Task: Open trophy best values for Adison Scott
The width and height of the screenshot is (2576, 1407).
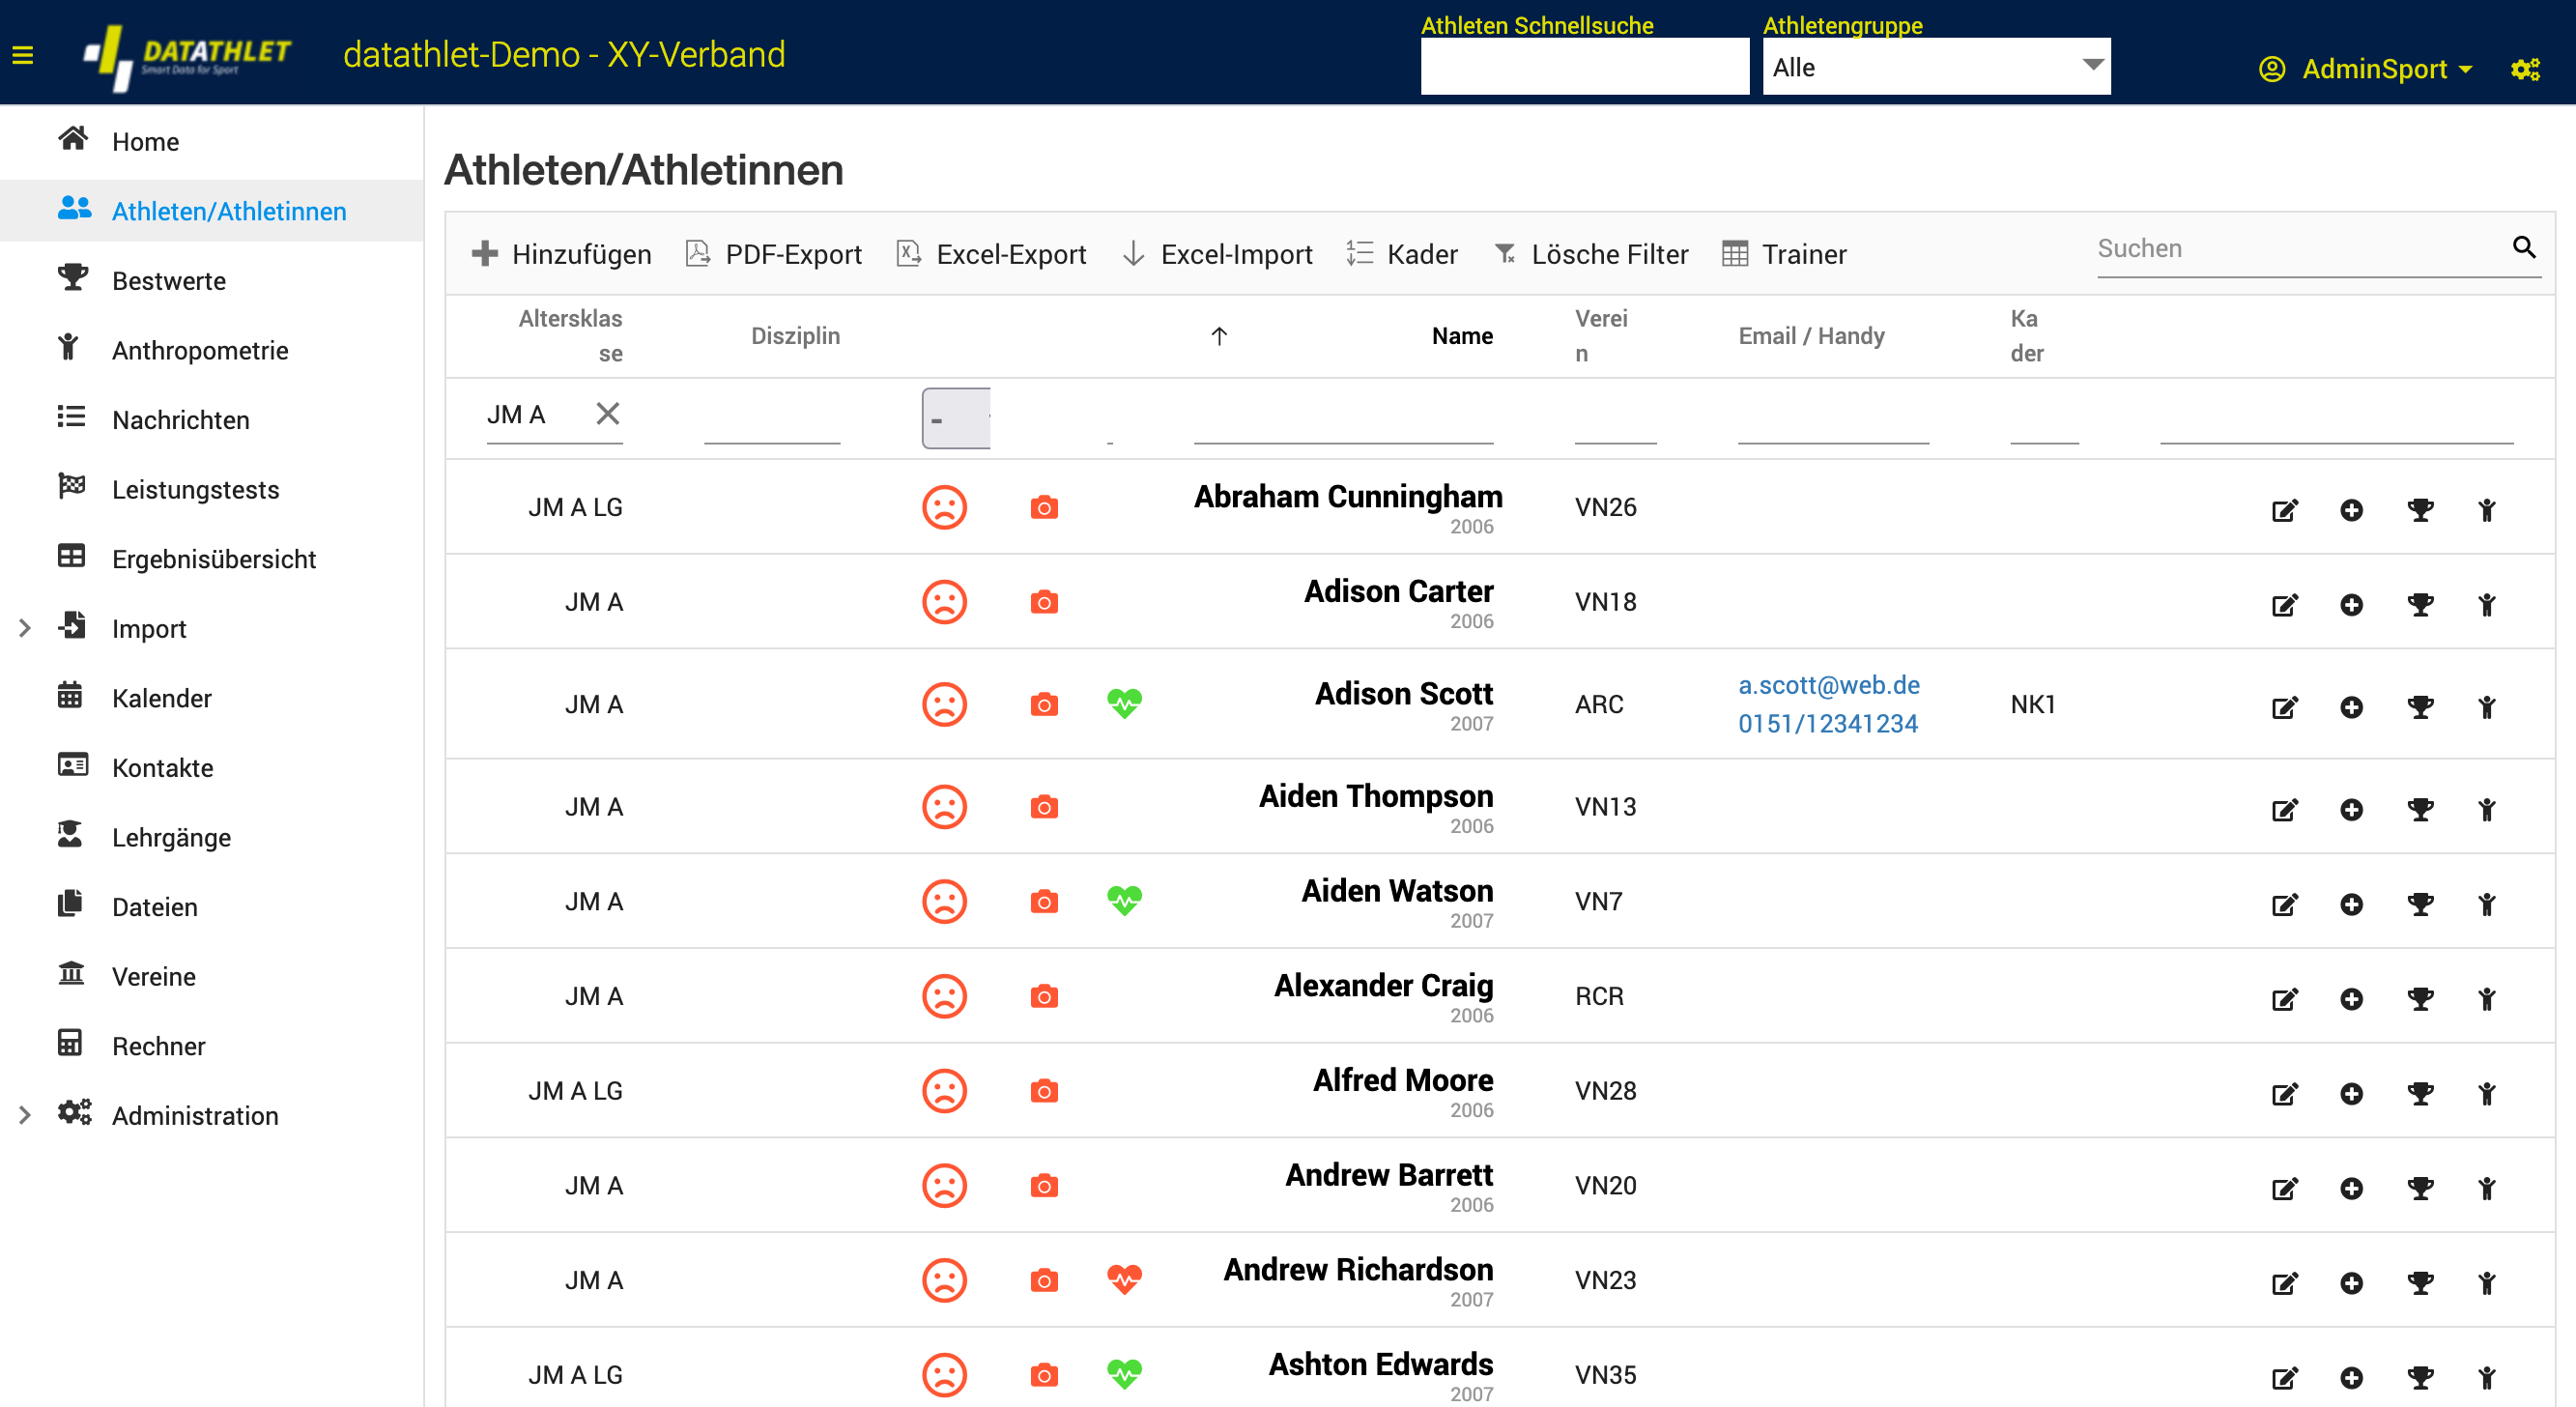Action: coord(2420,707)
